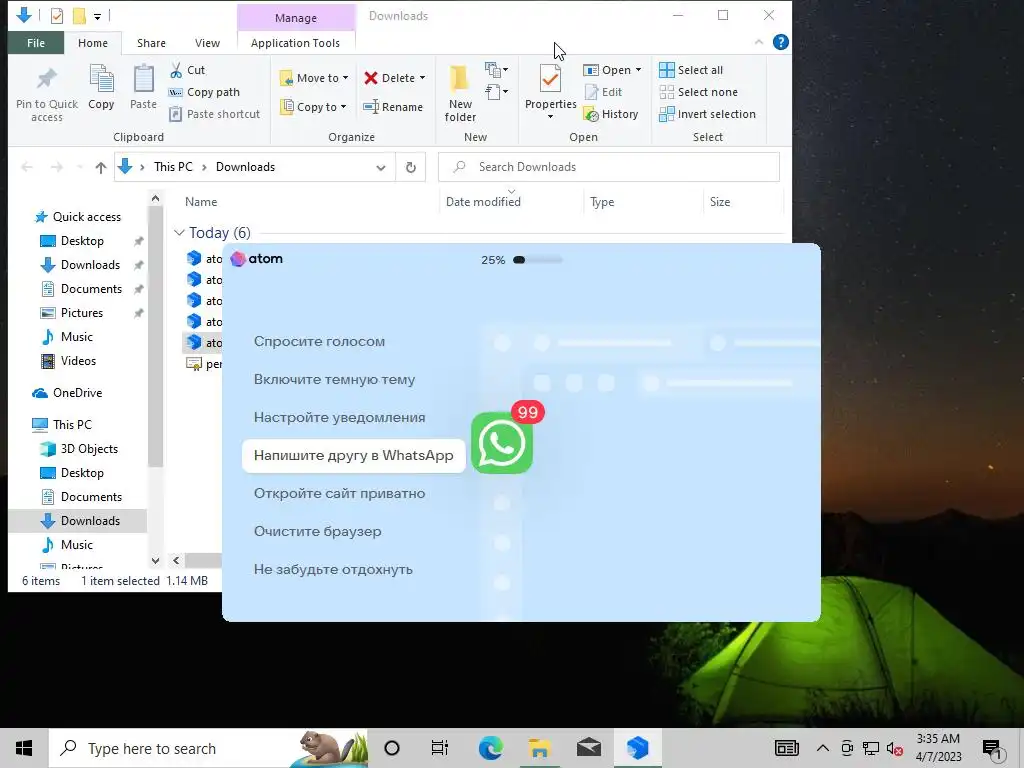The height and width of the screenshot is (768, 1024).
Task: Click 'Включите темную тему' option
Action: pos(334,379)
